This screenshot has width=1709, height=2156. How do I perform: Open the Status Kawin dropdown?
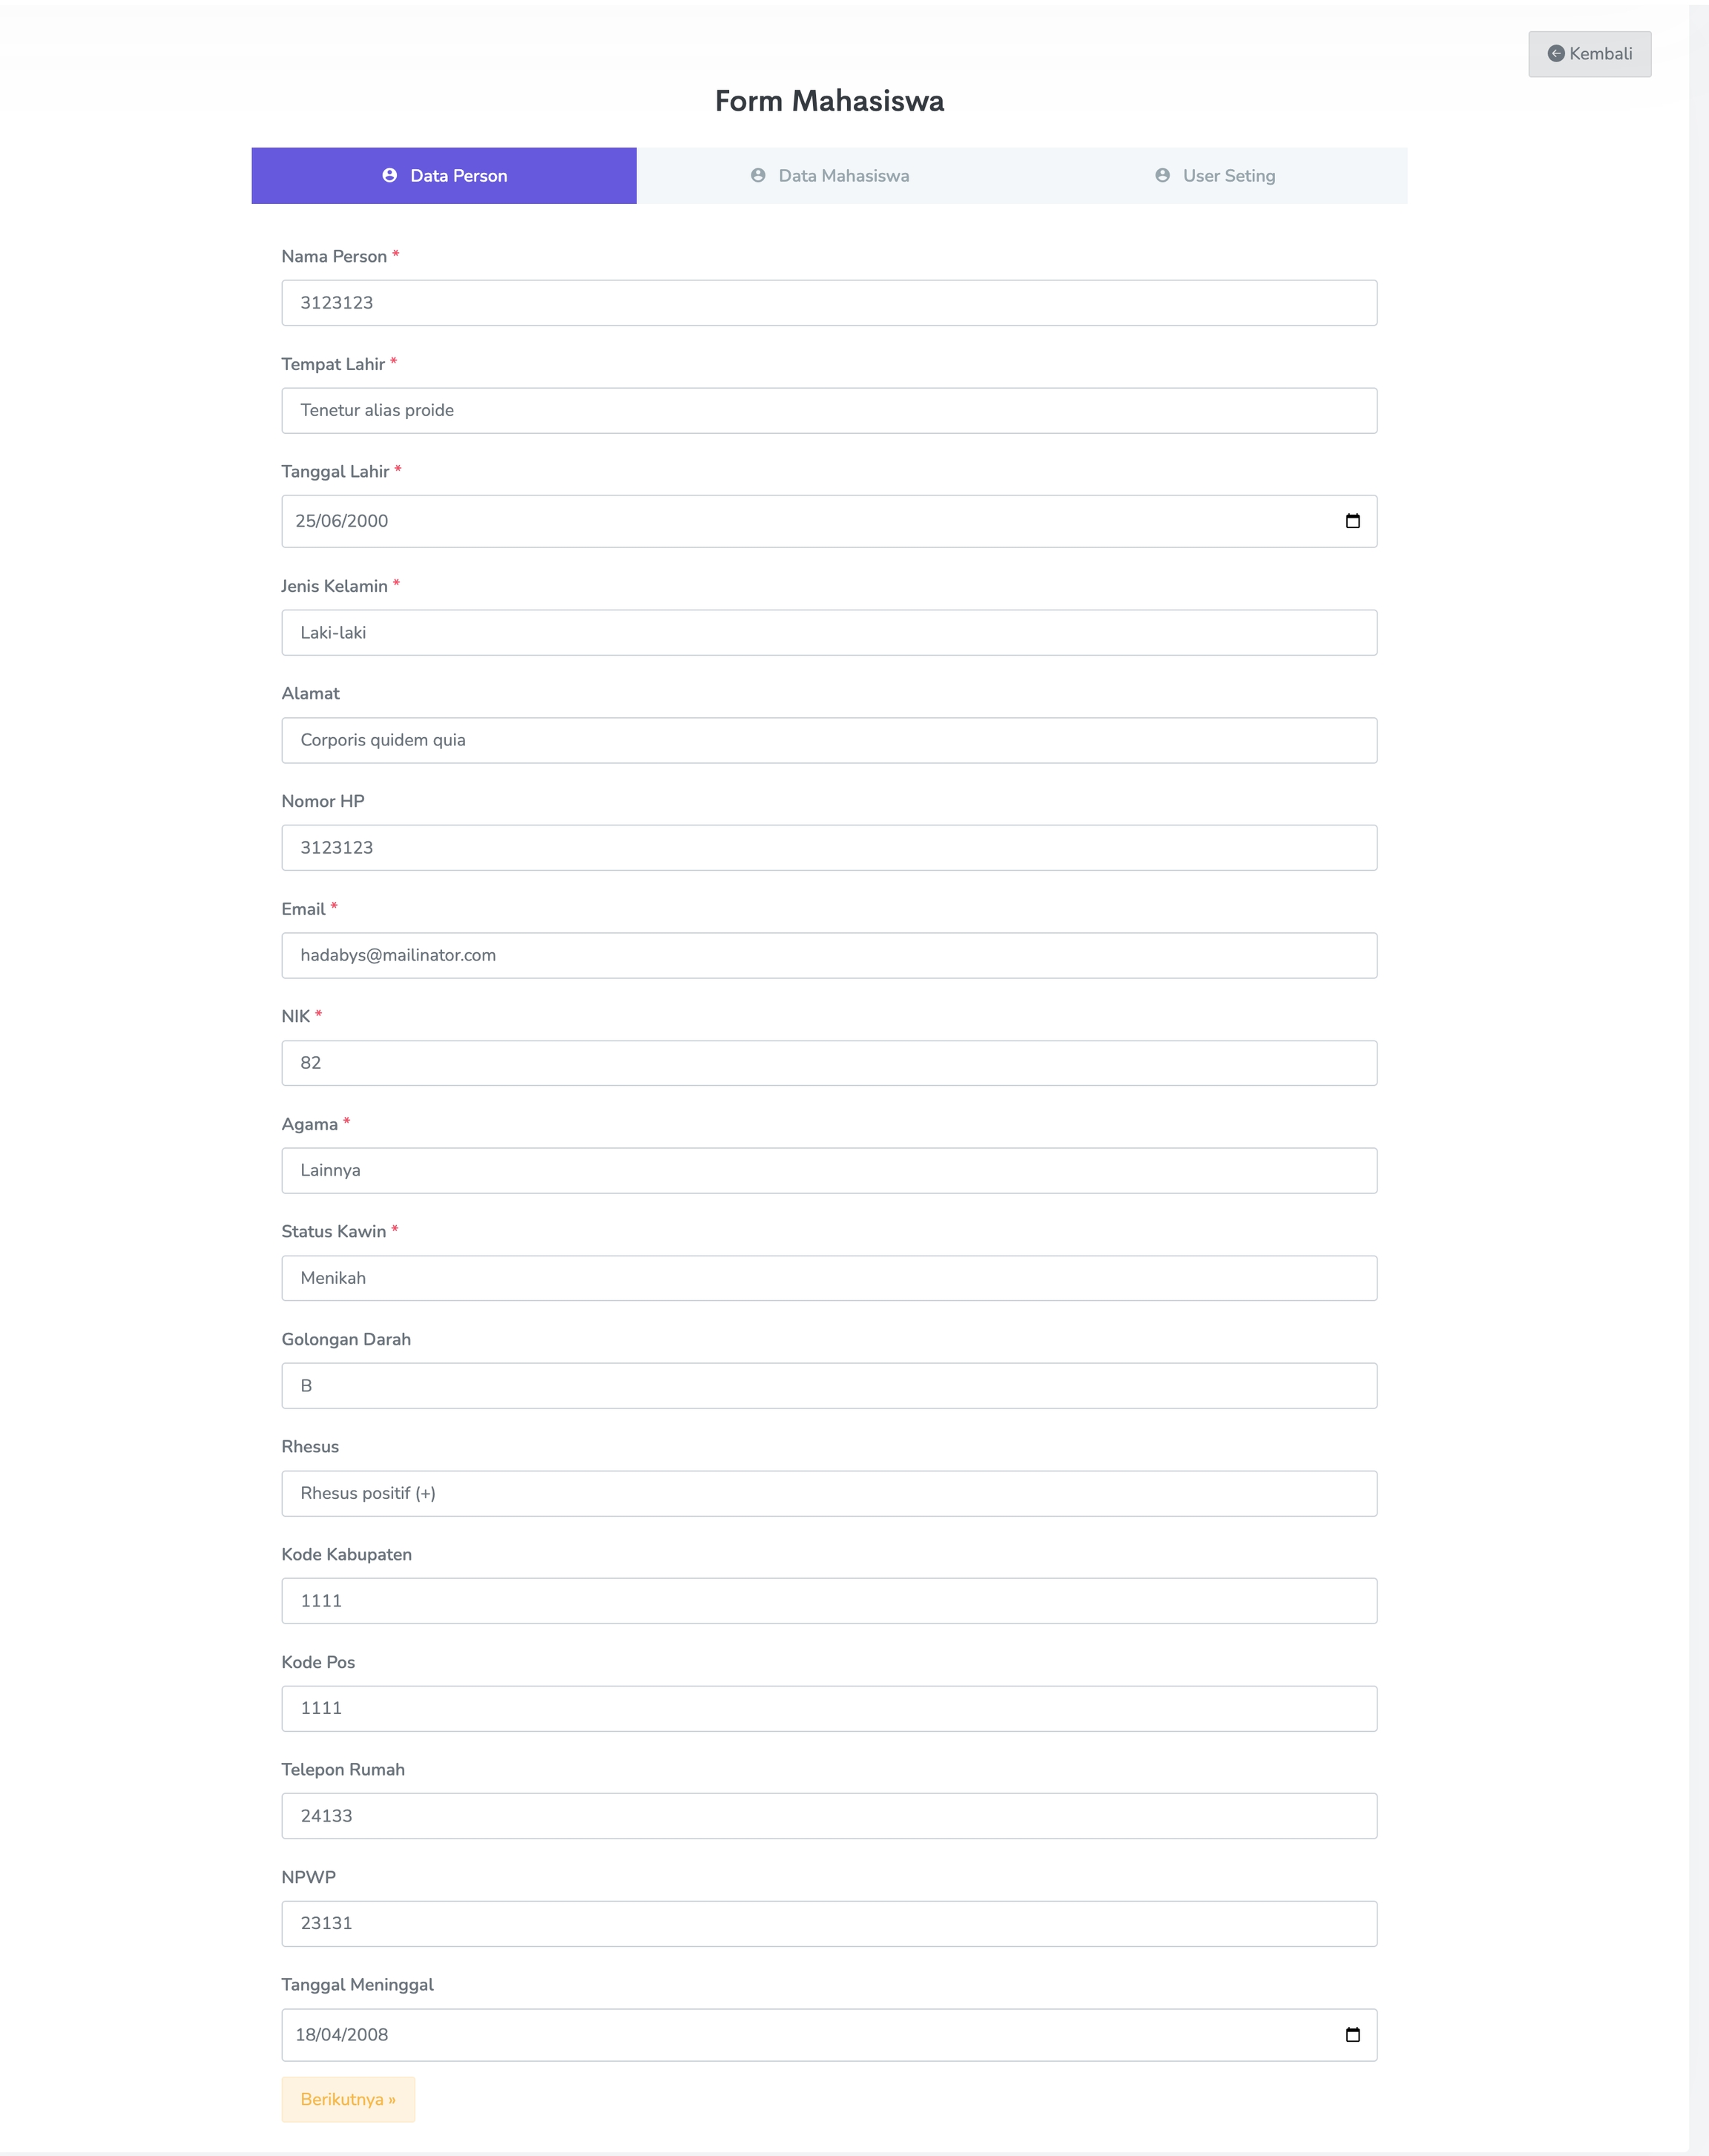(828, 1278)
